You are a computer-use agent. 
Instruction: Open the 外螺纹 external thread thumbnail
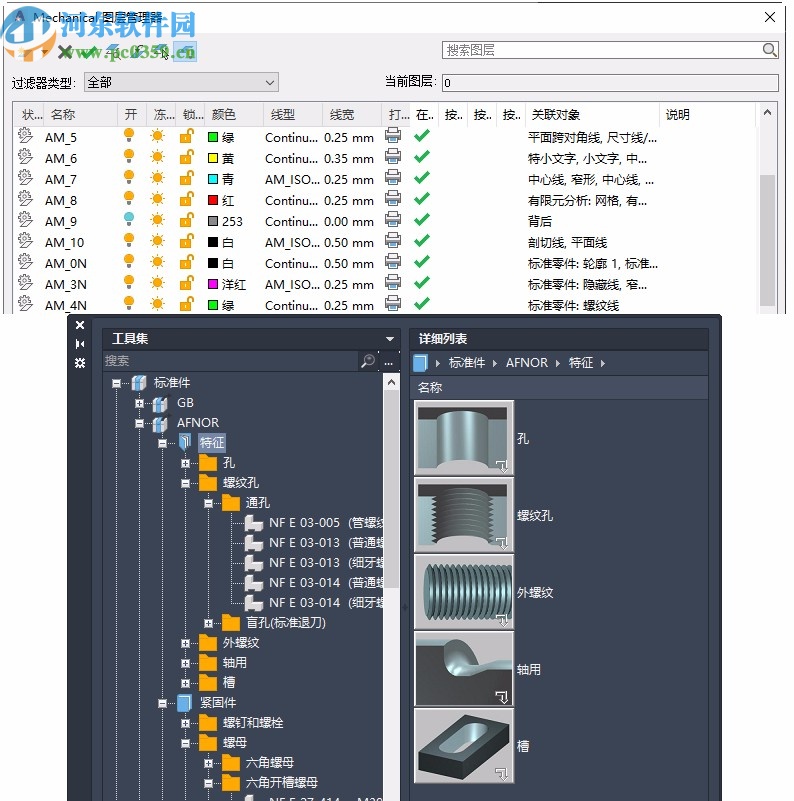click(464, 592)
